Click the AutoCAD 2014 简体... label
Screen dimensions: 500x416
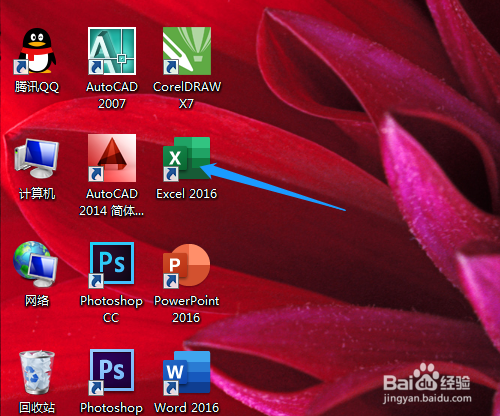click(x=111, y=202)
